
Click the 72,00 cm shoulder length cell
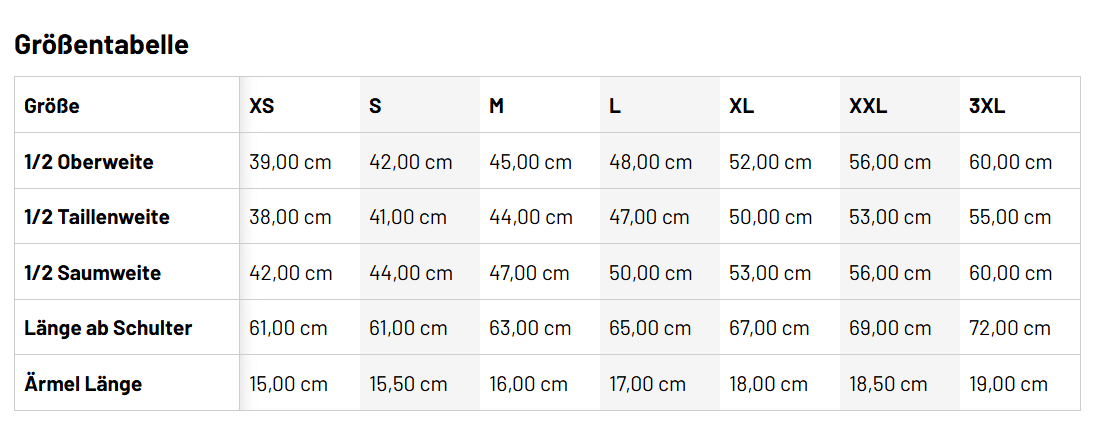coord(1010,328)
